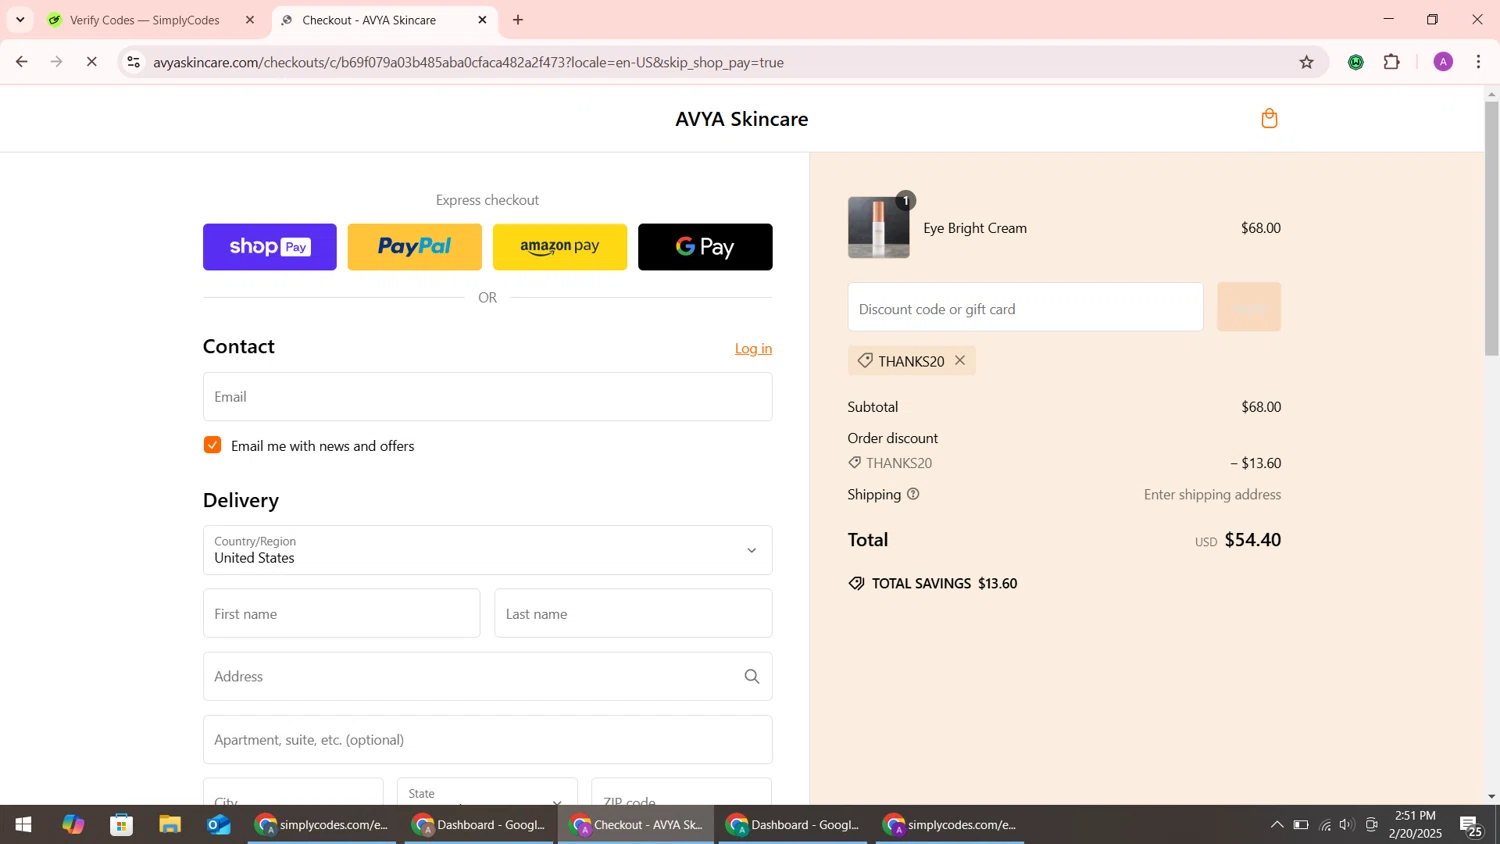Focus the ZIP code field
Screen dimensions: 1500x844
[x=681, y=792]
